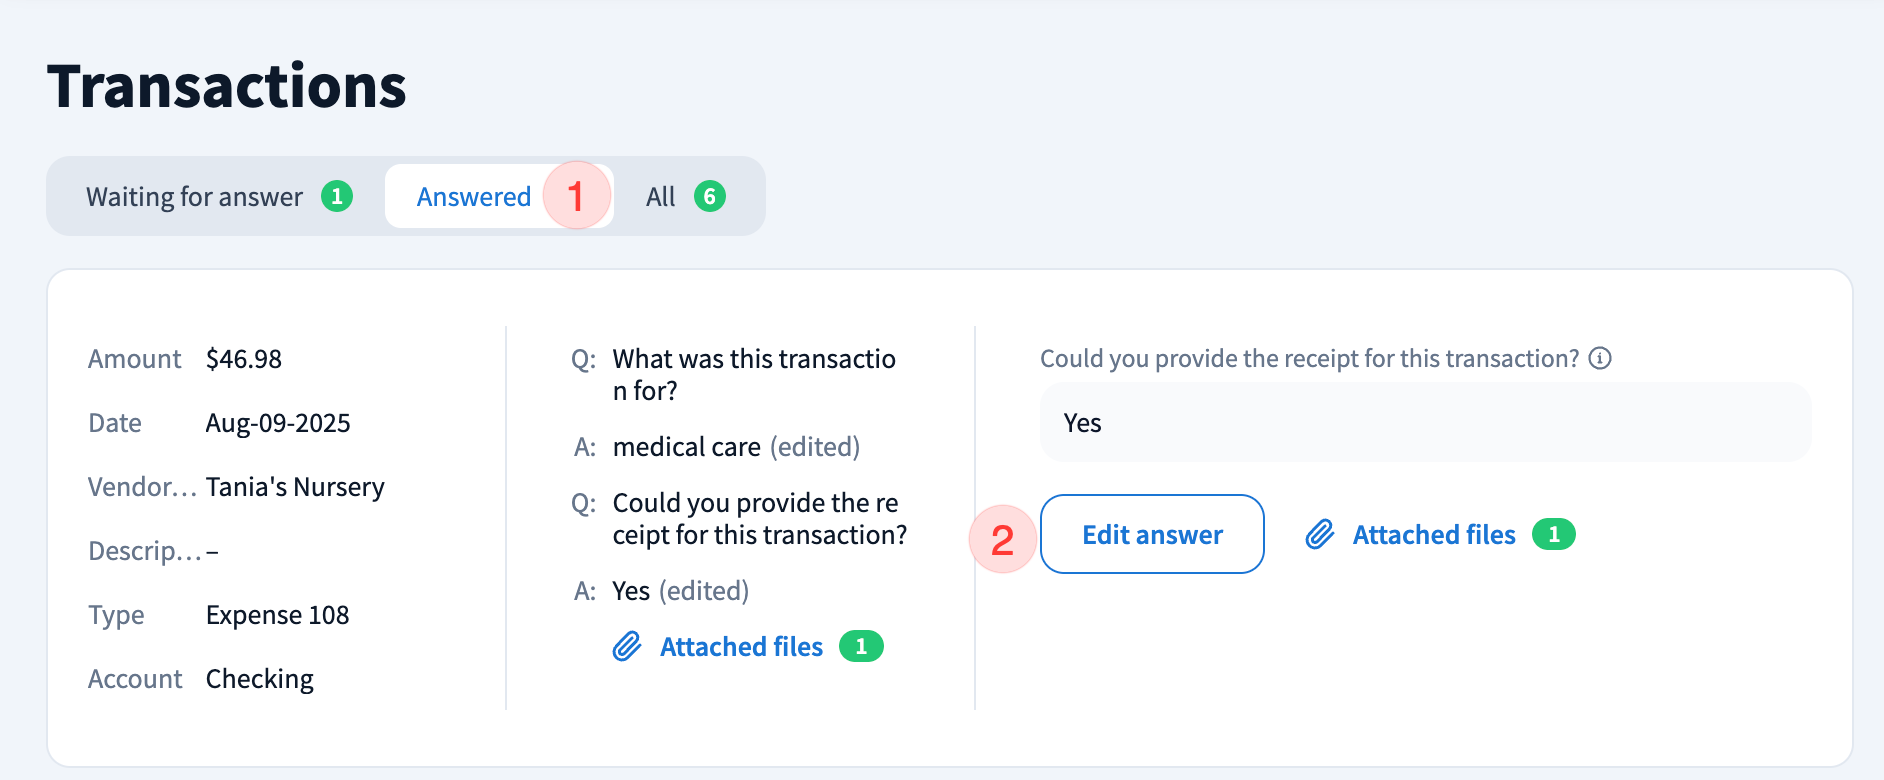Viewport: 1884px width, 780px height.
Task: Open Attached files link below the Yes (edited) answer
Action: [741, 647]
